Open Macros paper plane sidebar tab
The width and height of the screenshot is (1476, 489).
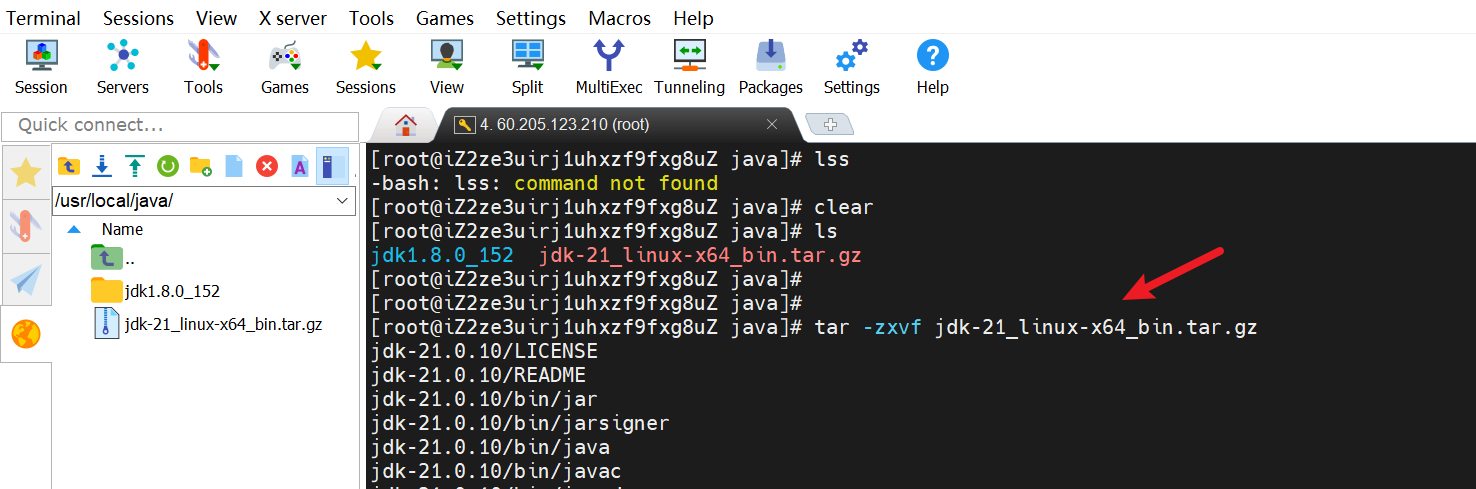coord(26,281)
